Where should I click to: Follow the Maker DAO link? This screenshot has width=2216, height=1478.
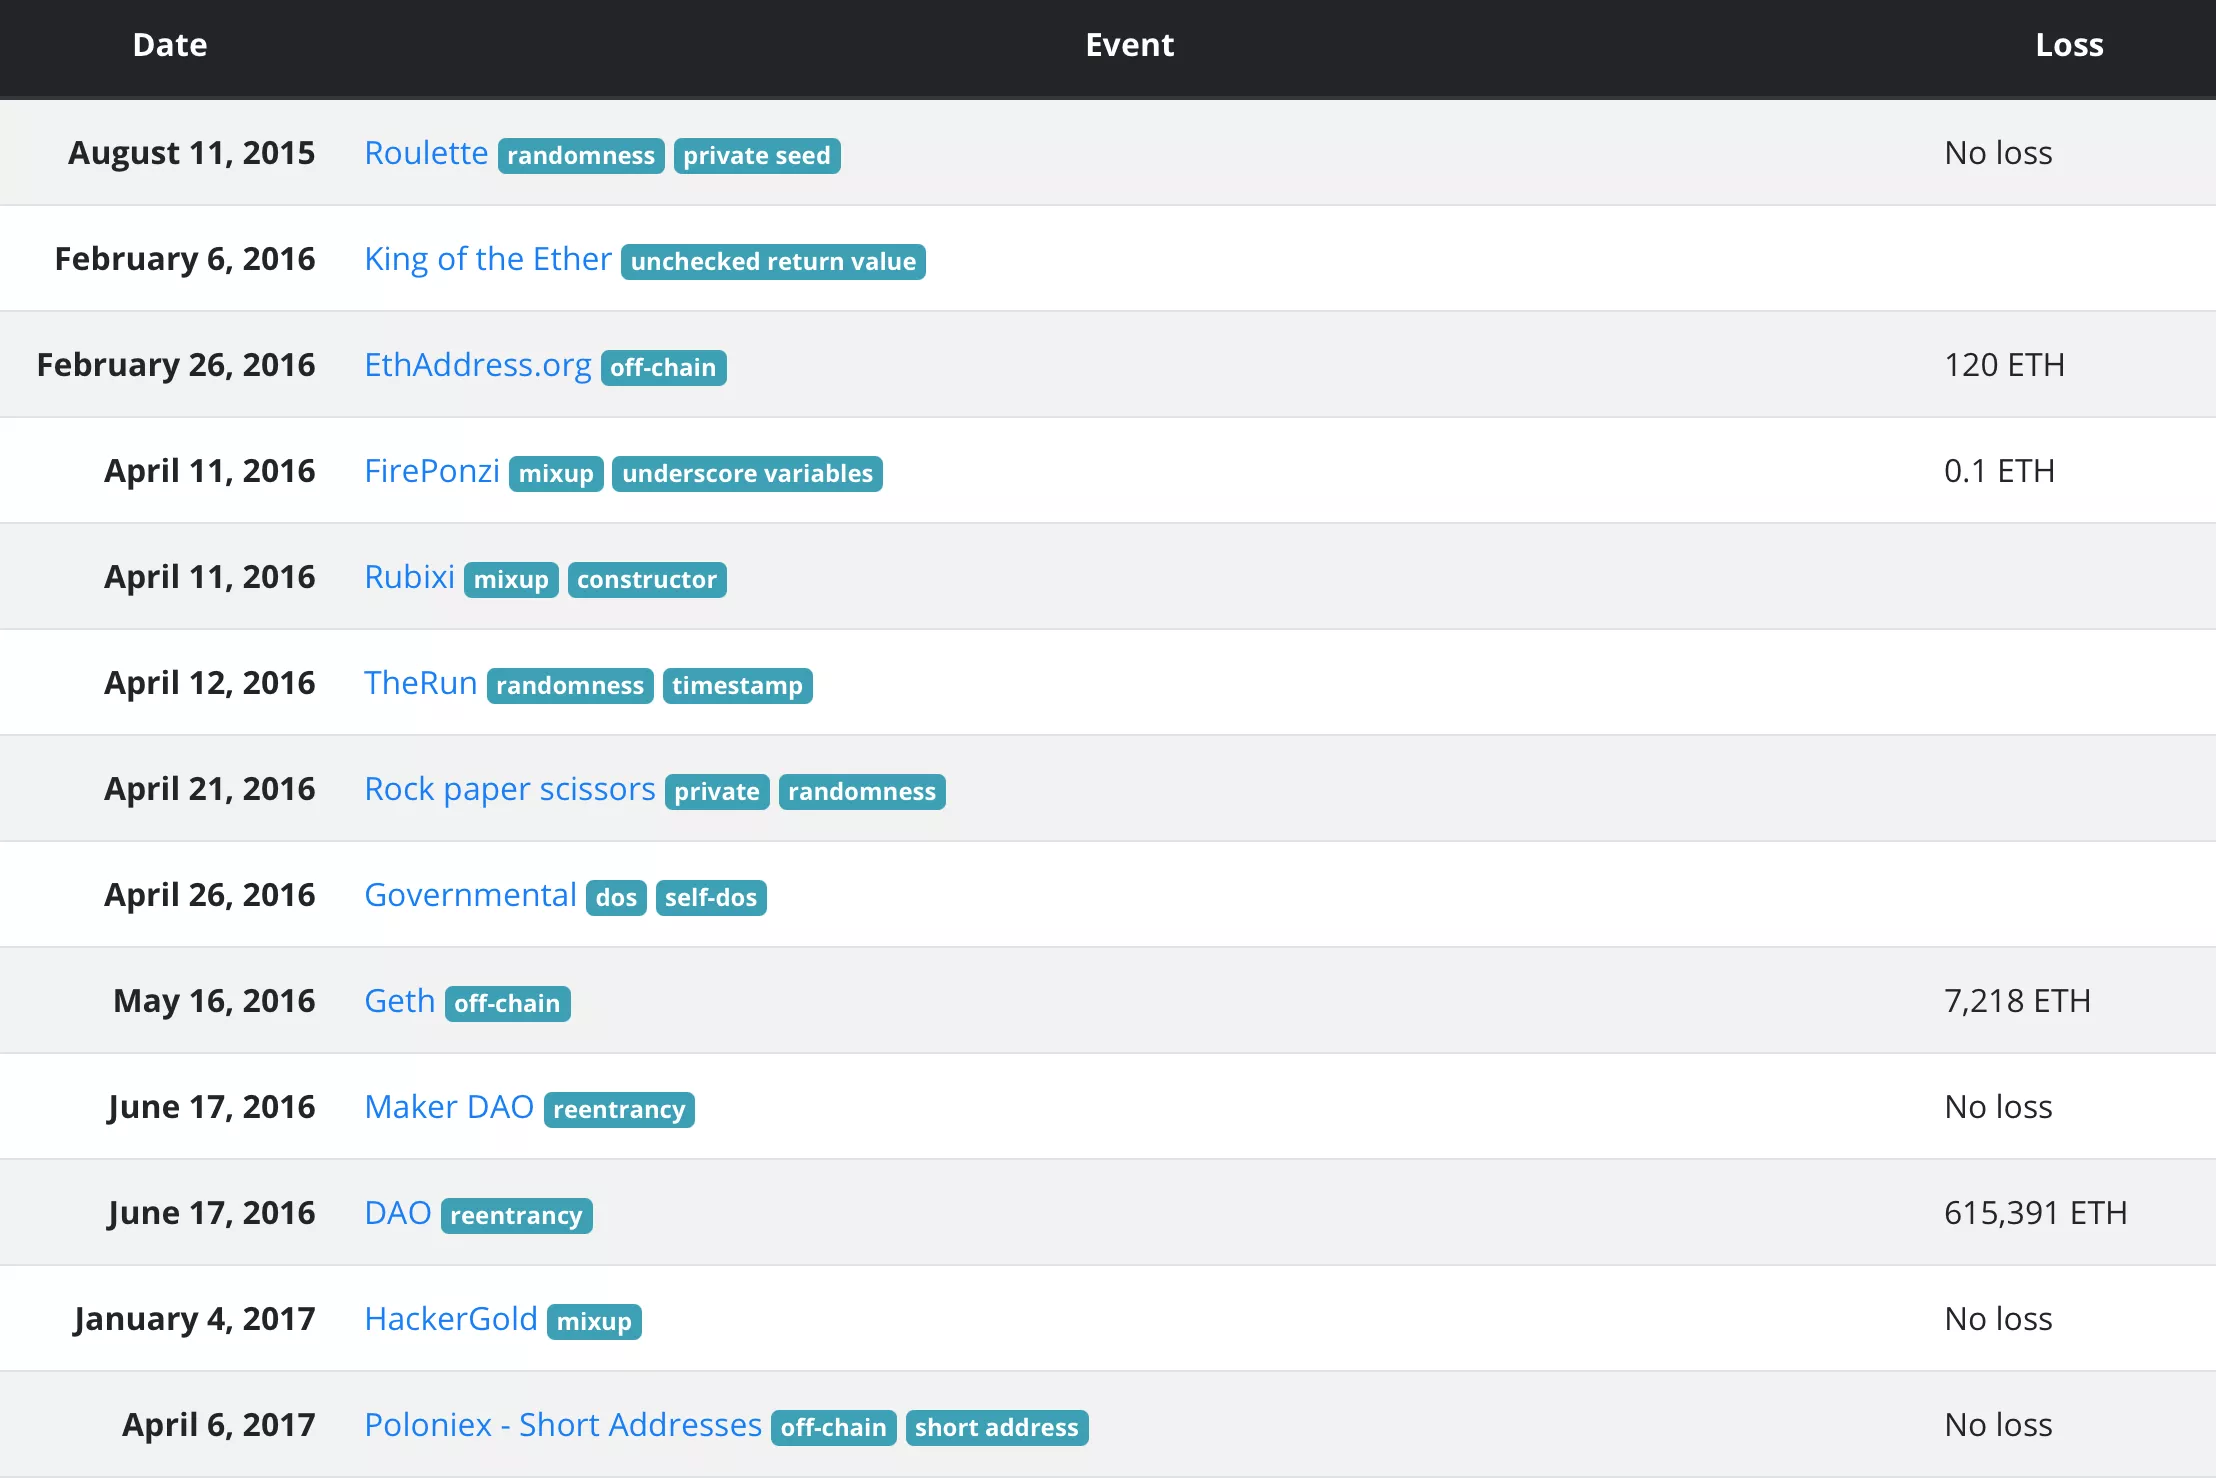coord(449,1107)
